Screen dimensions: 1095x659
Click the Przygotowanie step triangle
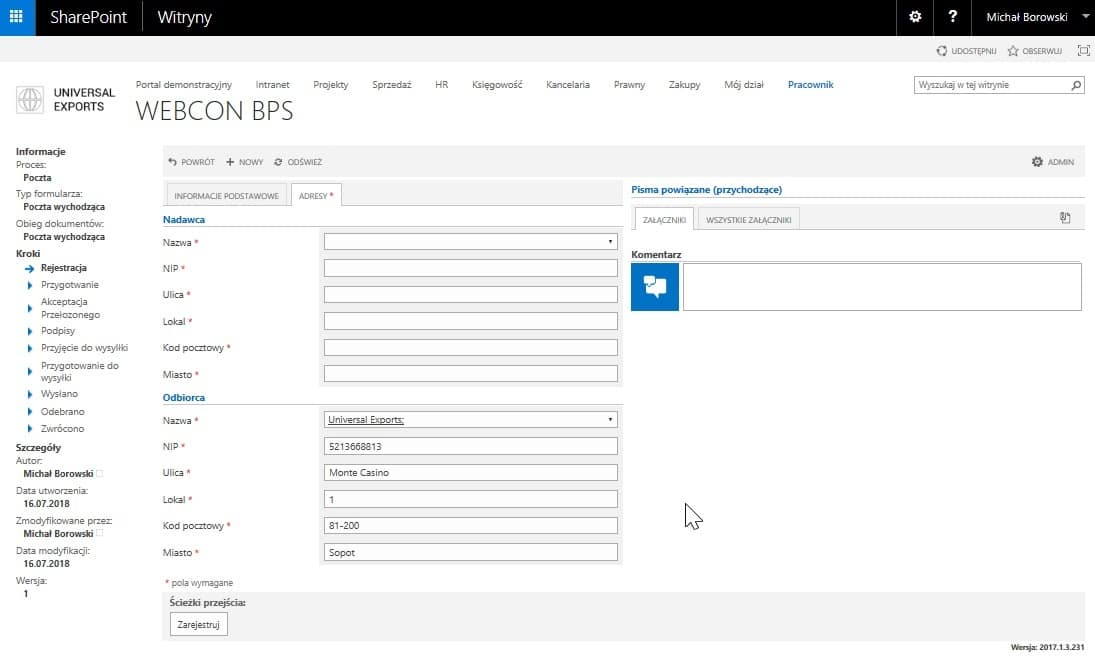(29, 285)
